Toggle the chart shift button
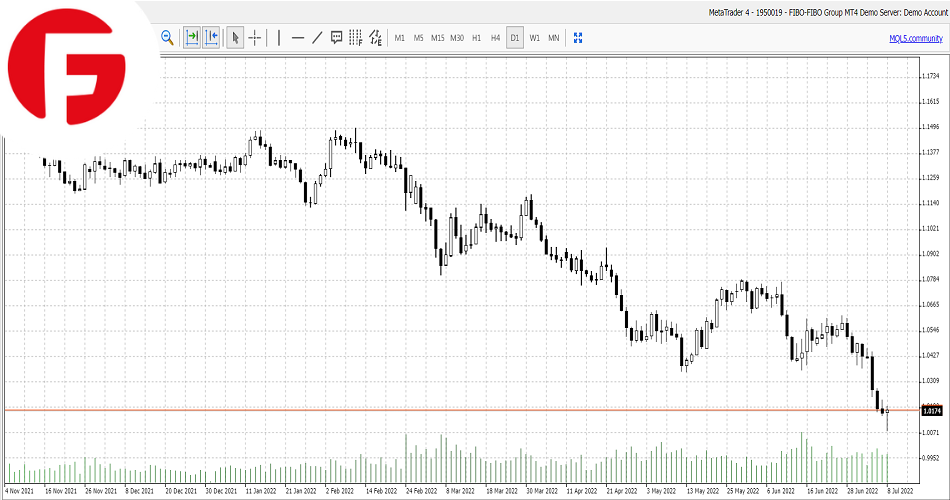The image size is (950, 500). [x=211, y=38]
